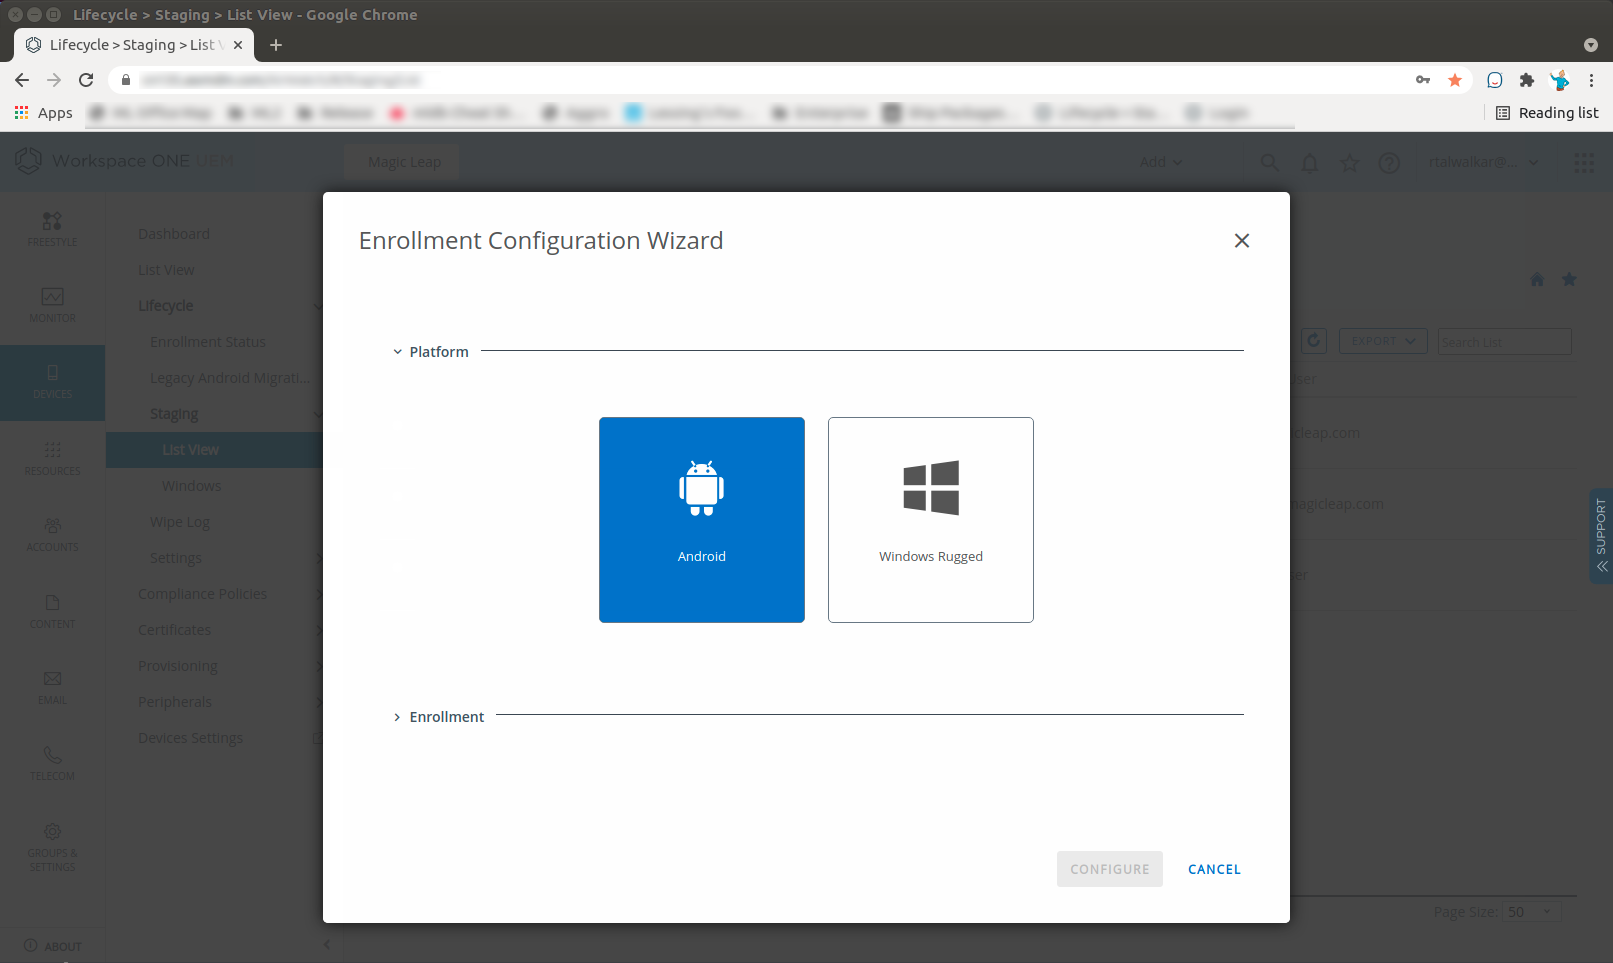Open Chrome extensions puzzle icon

(1526, 80)
